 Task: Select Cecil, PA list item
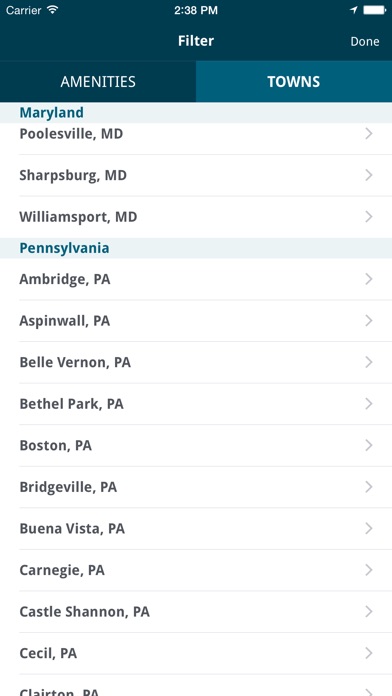pos(196,653)
